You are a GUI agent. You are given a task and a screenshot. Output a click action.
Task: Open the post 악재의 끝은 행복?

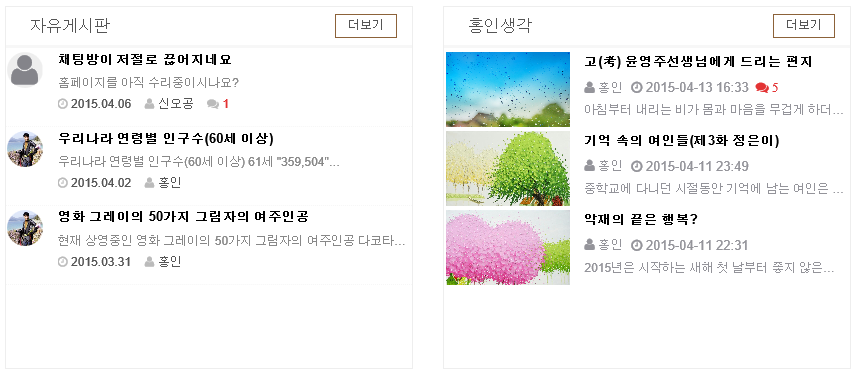tap(641, 220)
